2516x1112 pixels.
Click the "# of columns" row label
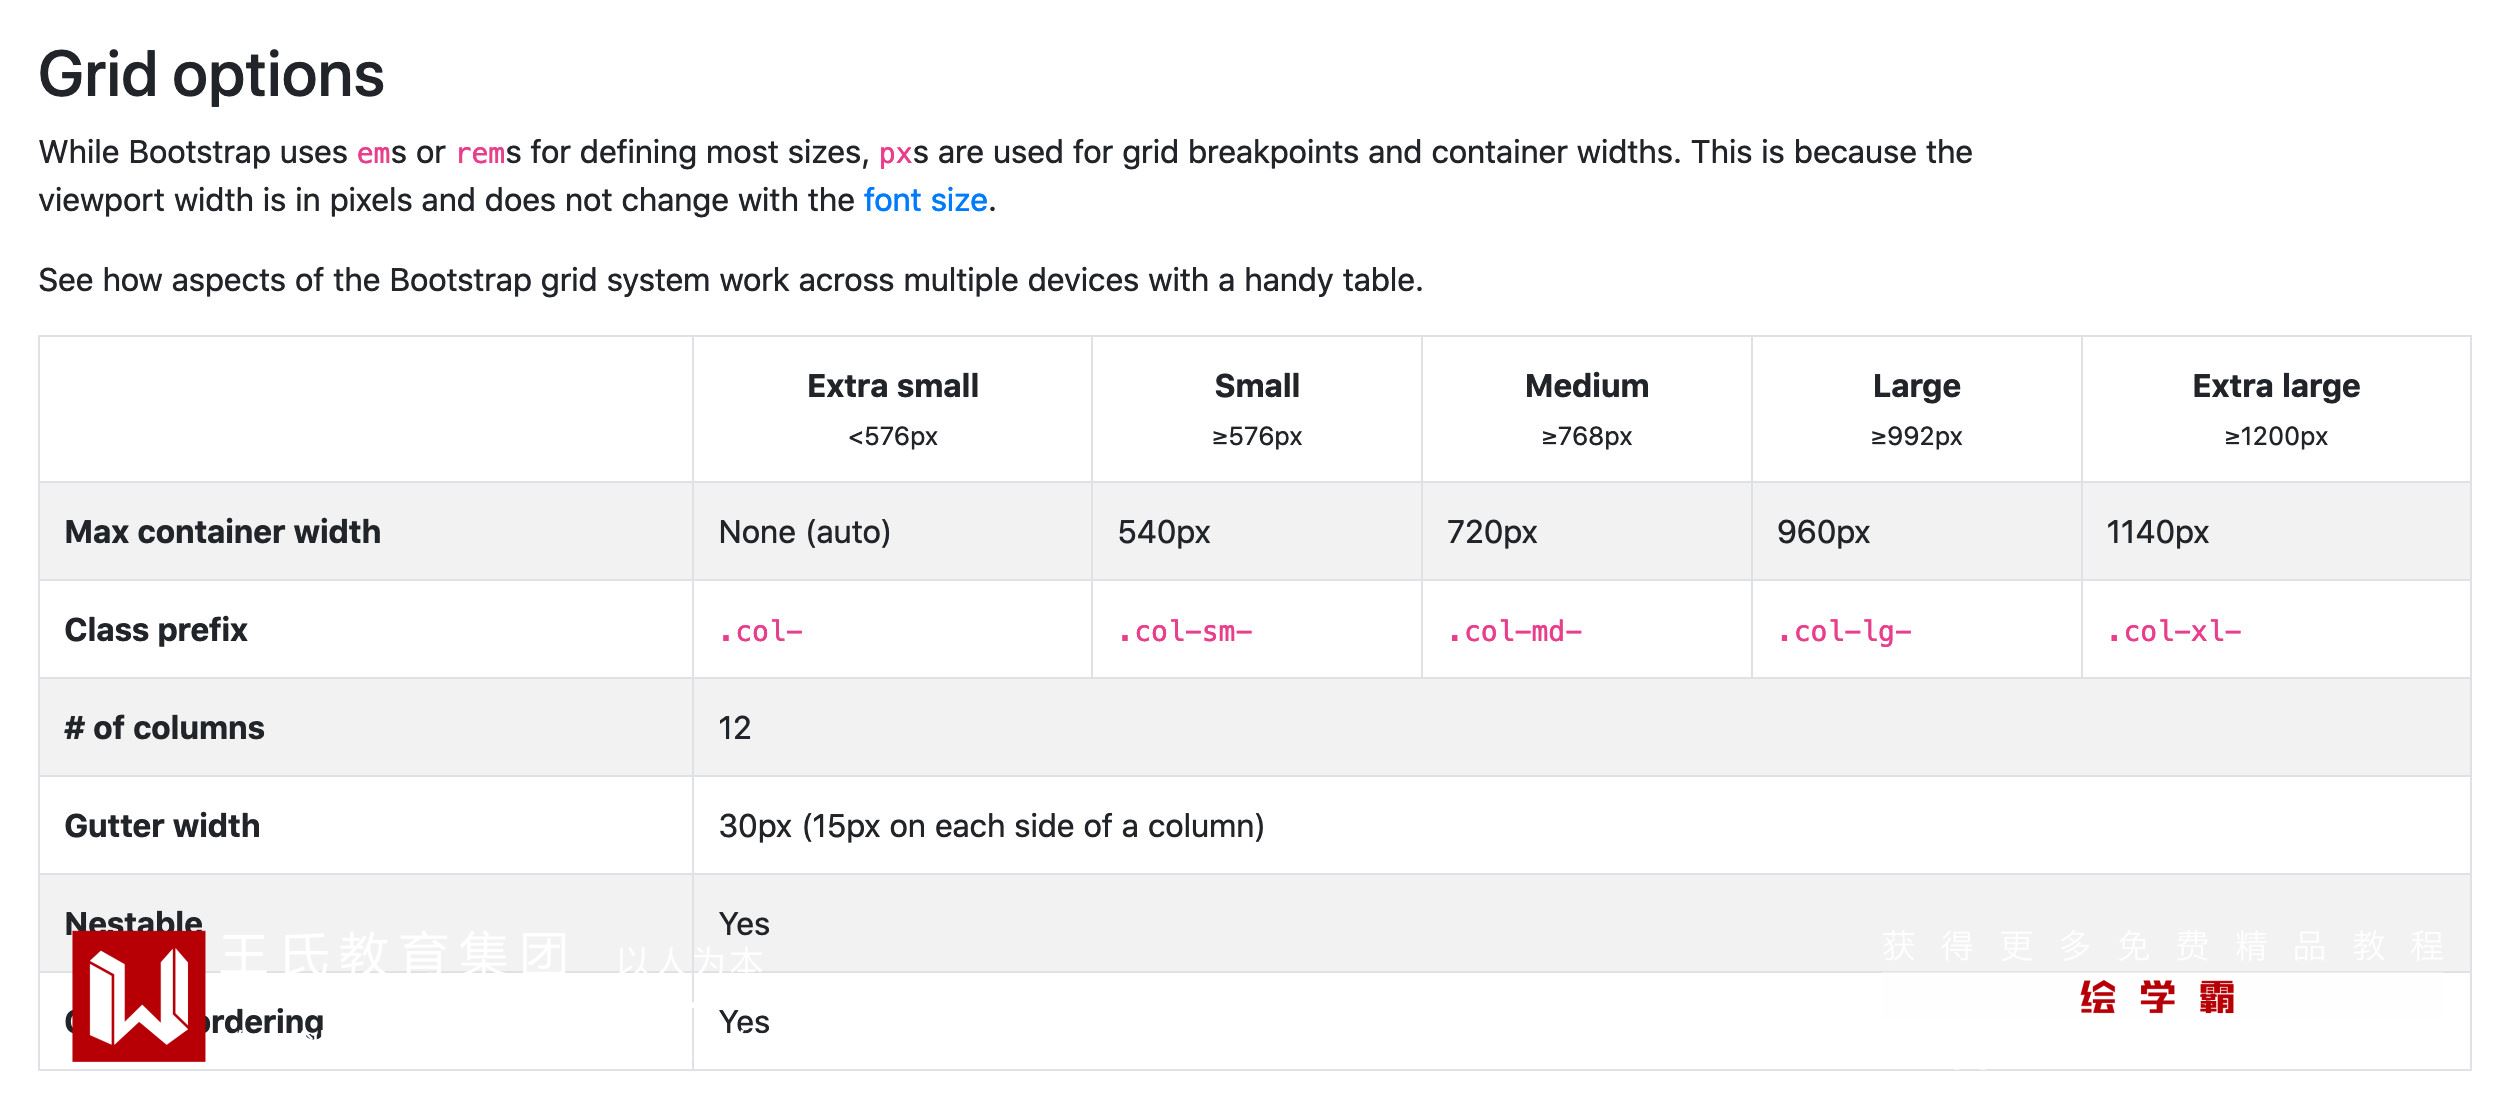click(165, 728)
